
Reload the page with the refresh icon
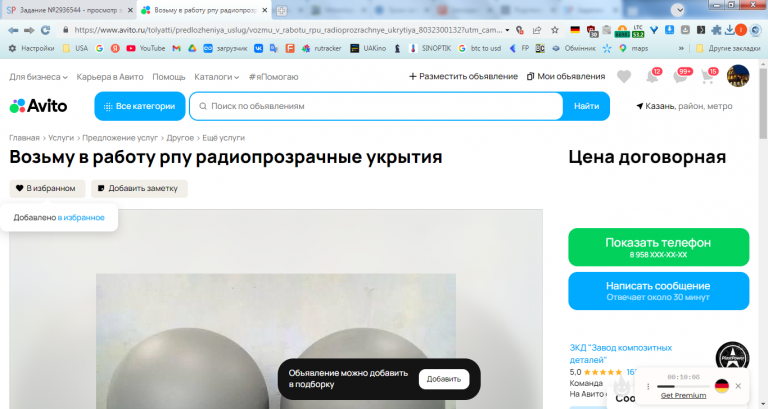click(x=46, y=30)
